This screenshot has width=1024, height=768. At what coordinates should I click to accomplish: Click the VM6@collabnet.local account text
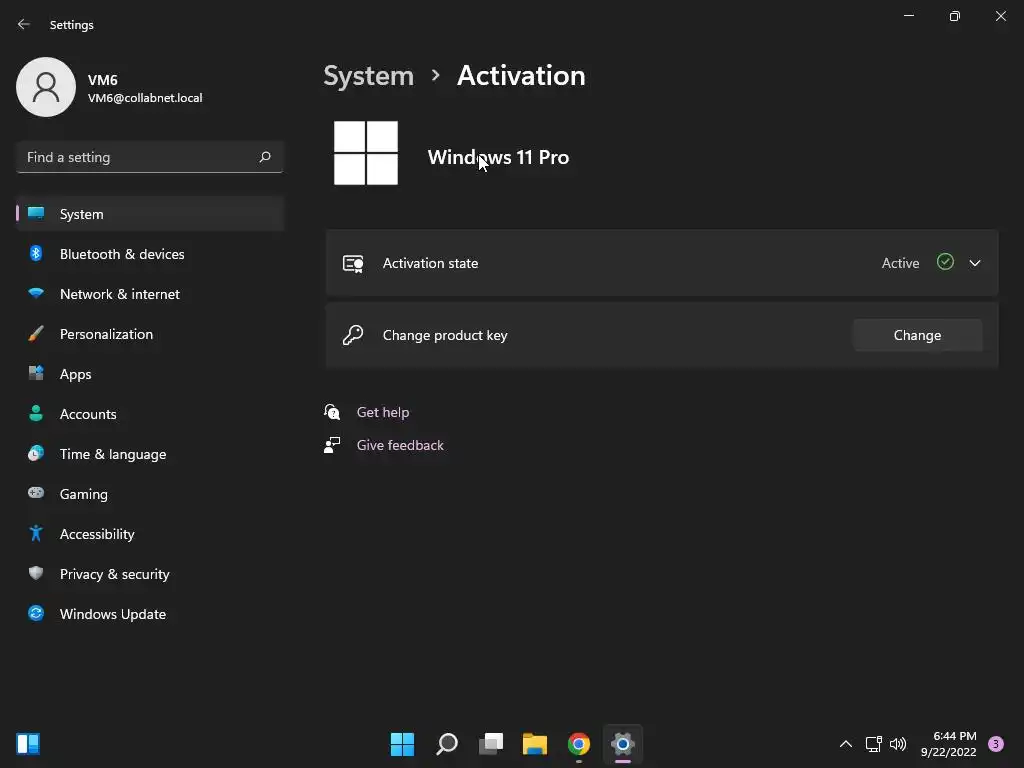click(x=145, y=98)
